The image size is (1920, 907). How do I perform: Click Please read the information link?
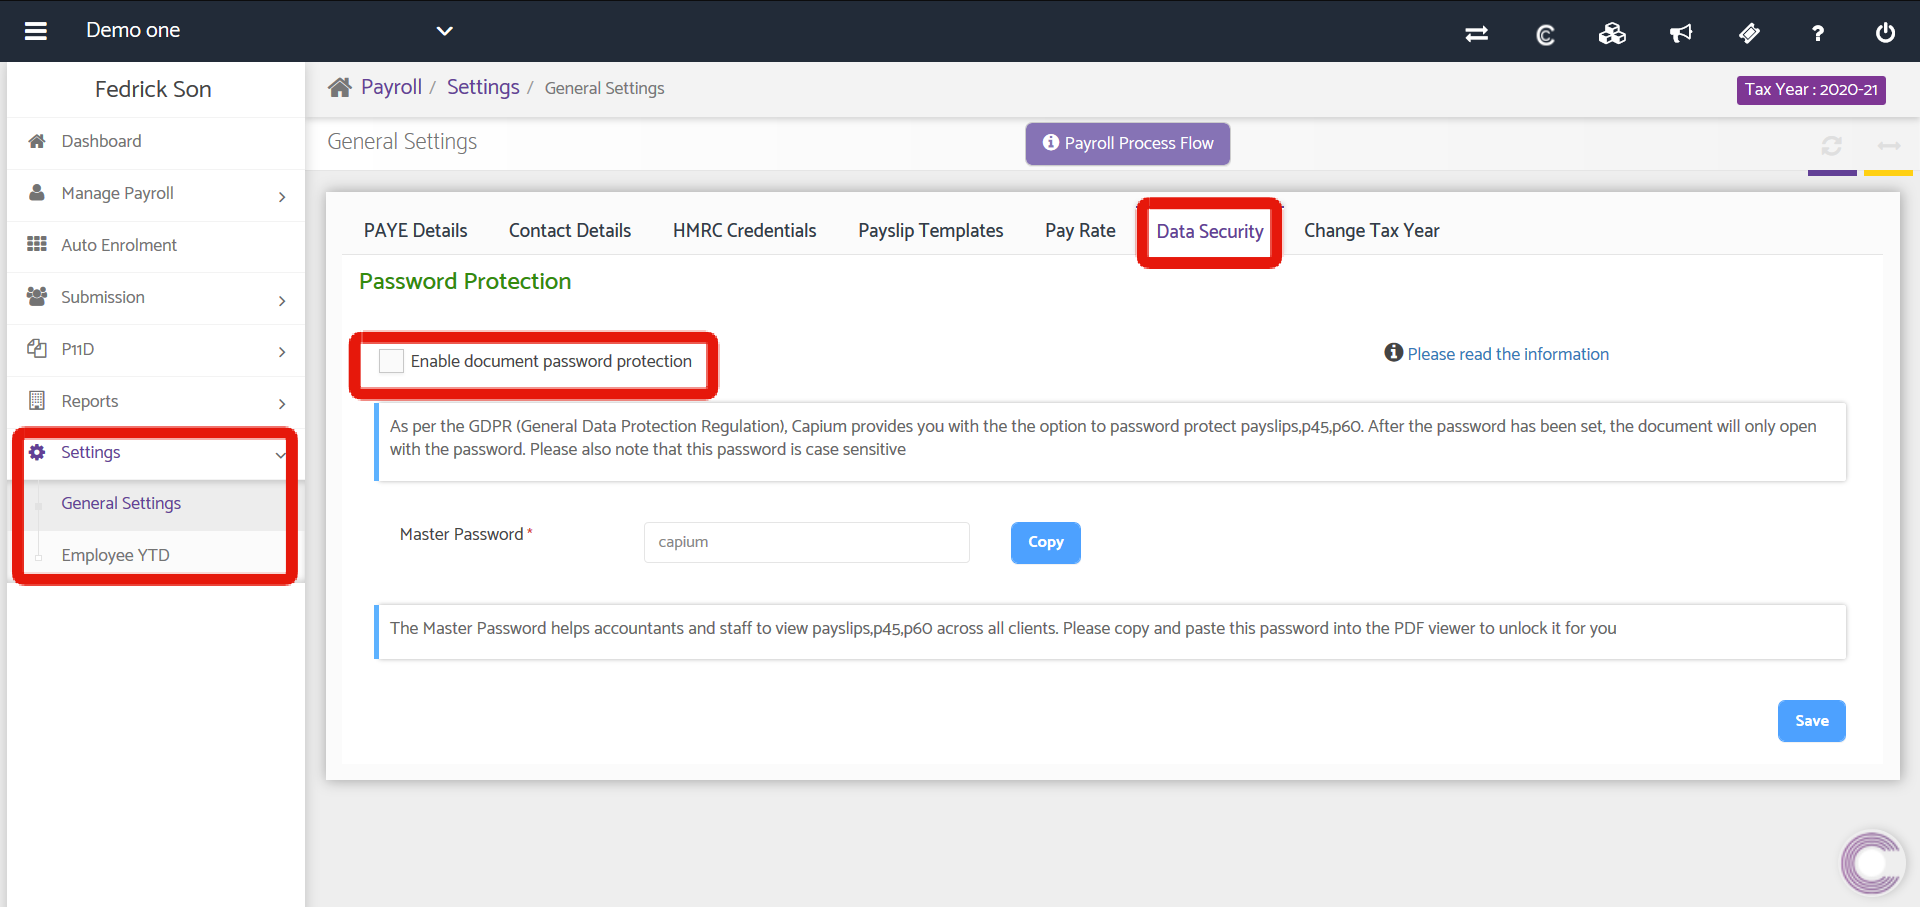coord(1508,354)
